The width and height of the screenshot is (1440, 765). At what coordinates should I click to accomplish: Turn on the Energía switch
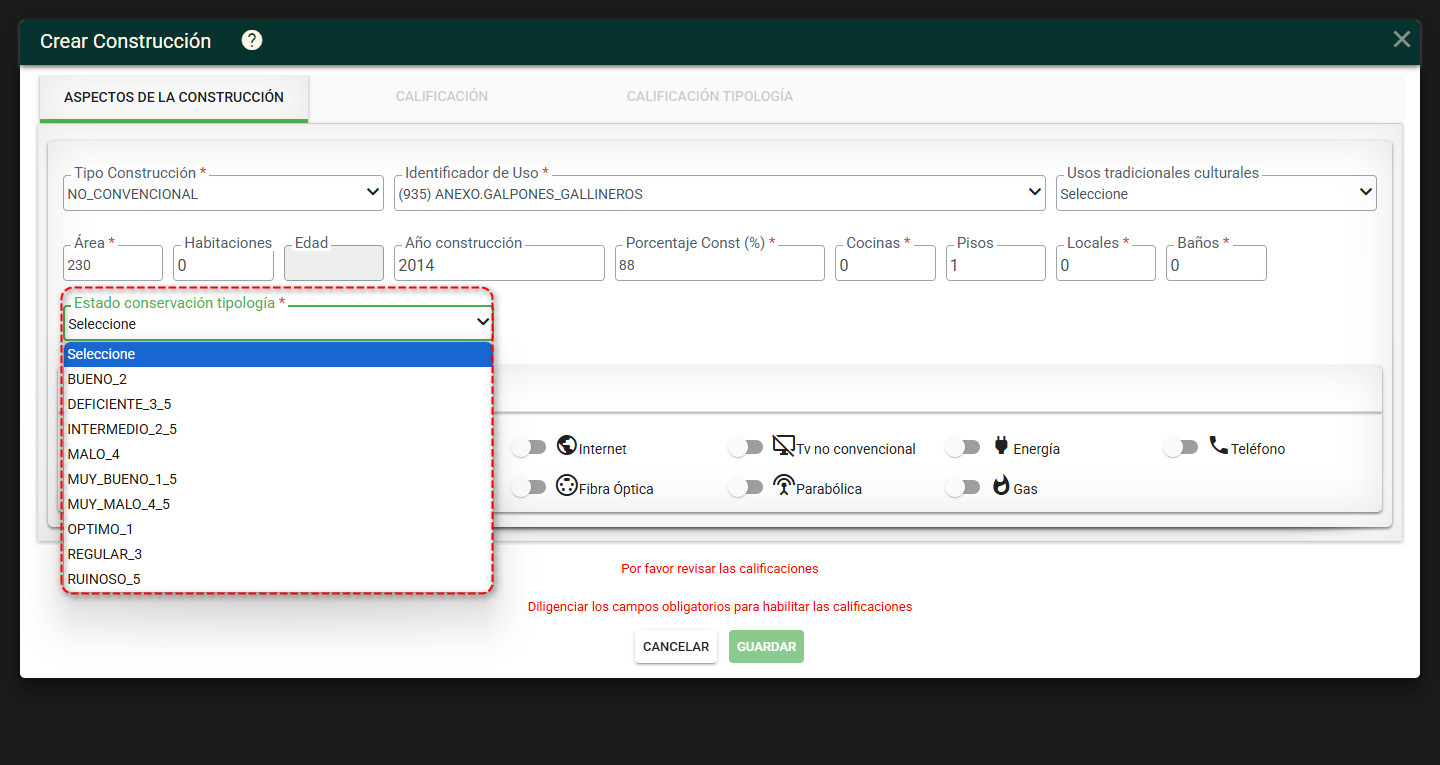pyautogui.click(x=963, y=448)
